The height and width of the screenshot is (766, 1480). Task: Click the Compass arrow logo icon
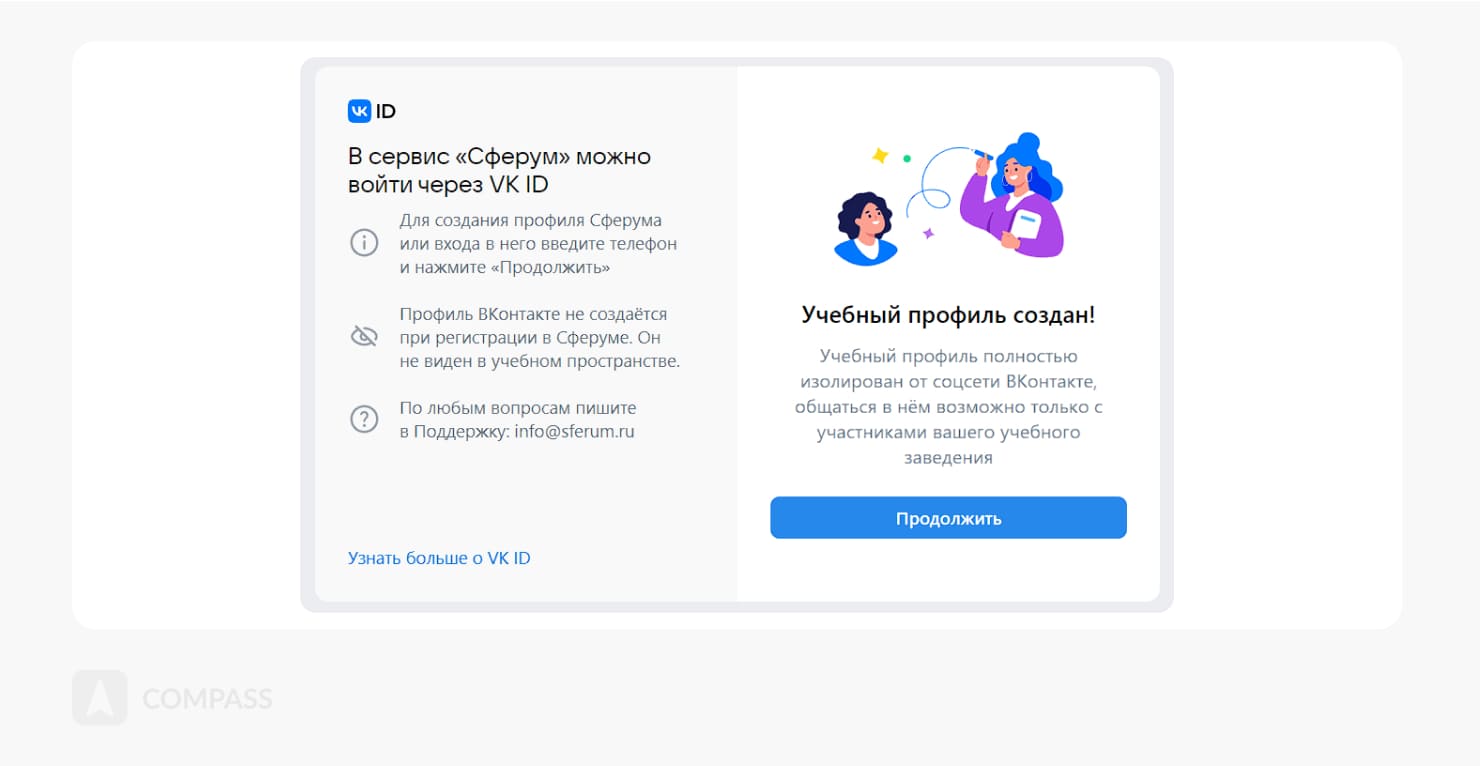[x=100, y=698]
